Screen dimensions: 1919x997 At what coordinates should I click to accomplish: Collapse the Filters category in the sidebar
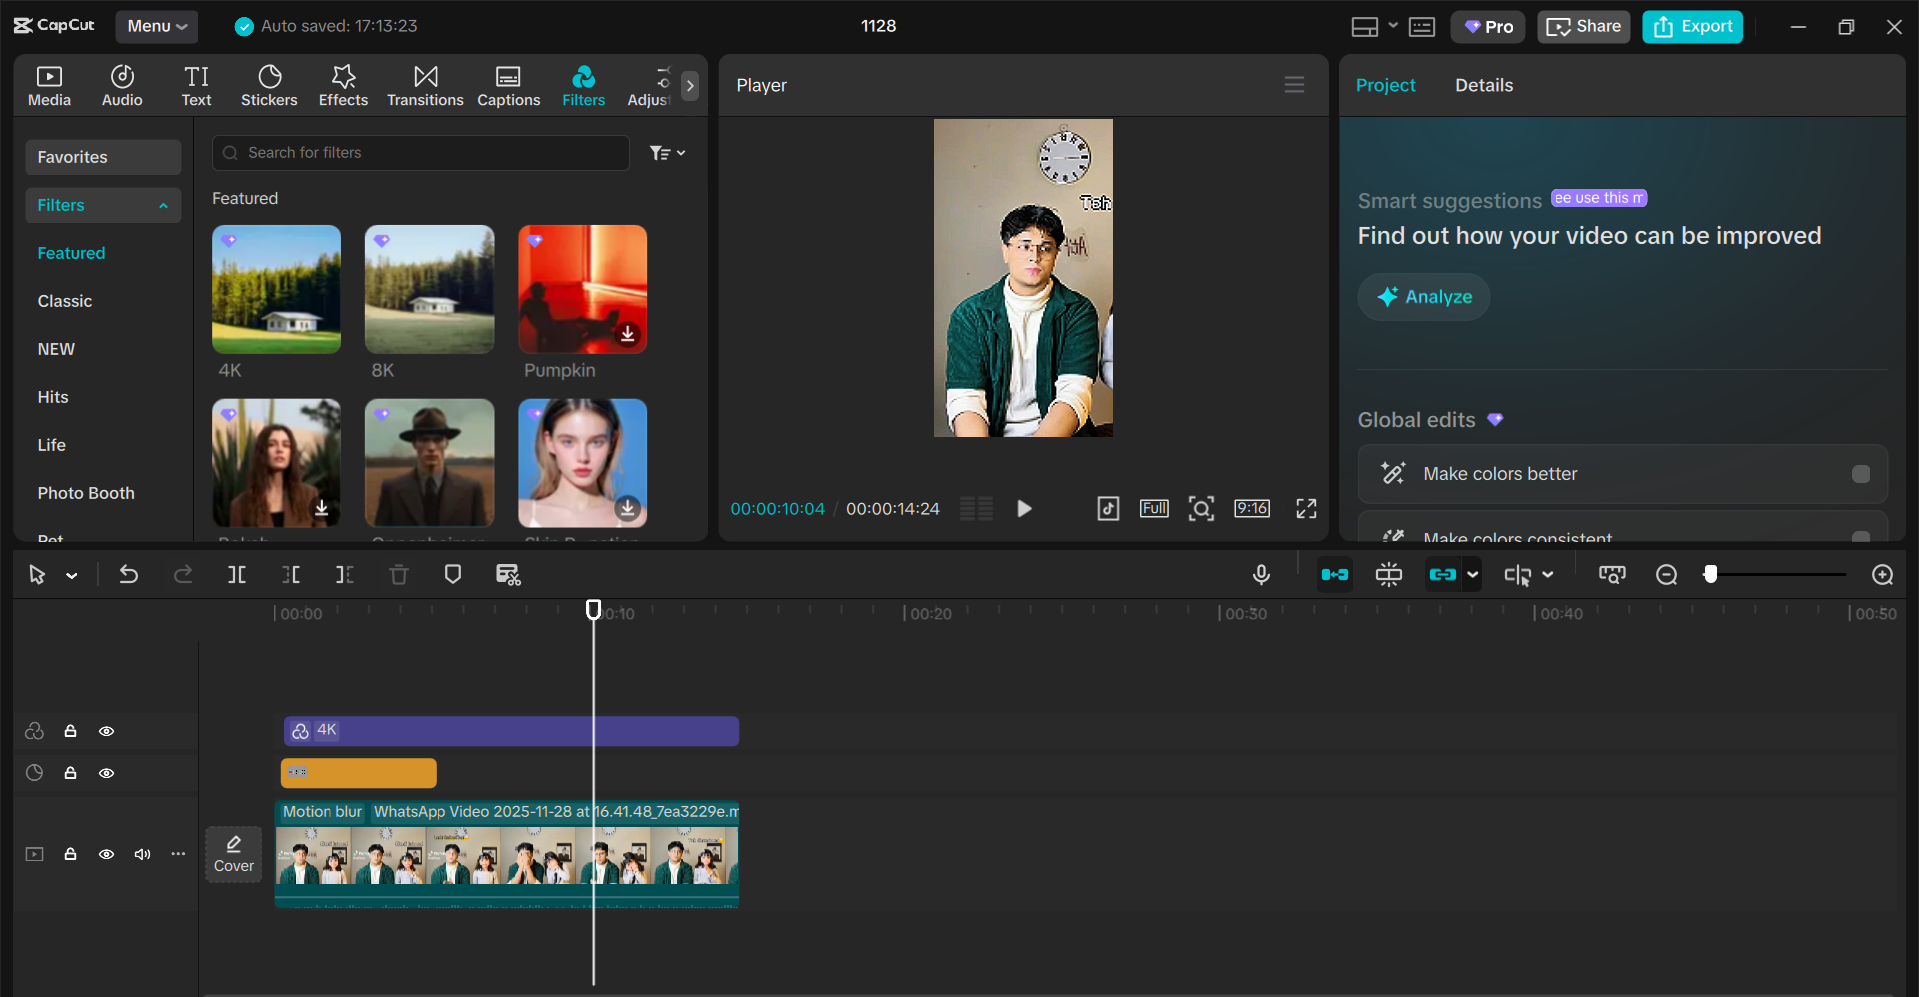tap(163, 205)
